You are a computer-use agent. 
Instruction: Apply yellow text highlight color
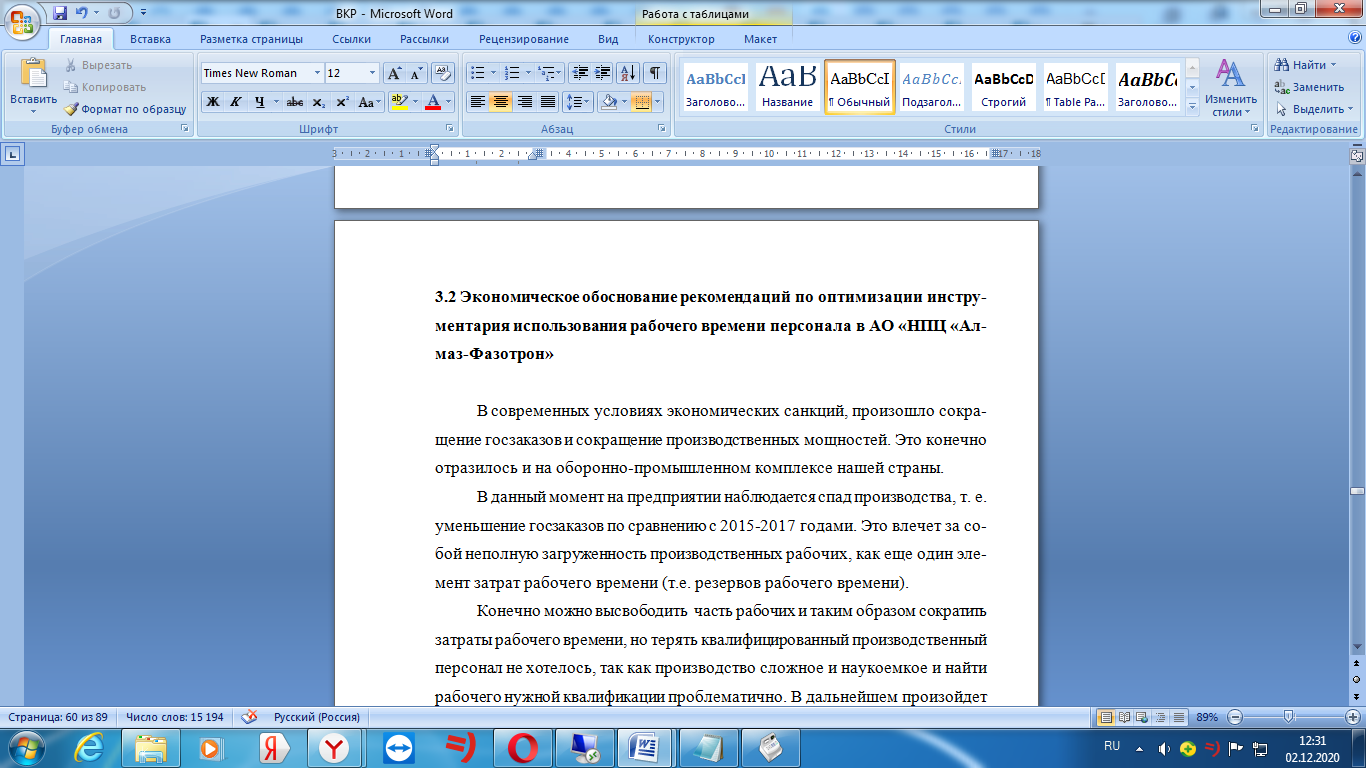click(x=399, y=102)
